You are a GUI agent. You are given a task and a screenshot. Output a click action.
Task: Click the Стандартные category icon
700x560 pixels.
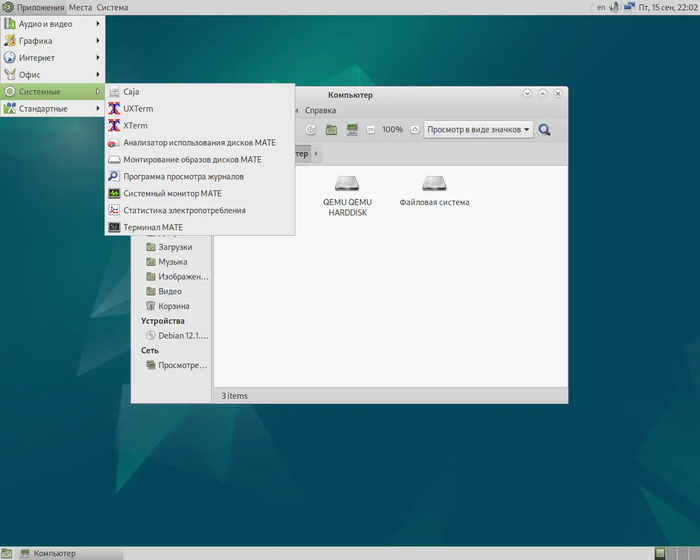[x=9, y=109]
